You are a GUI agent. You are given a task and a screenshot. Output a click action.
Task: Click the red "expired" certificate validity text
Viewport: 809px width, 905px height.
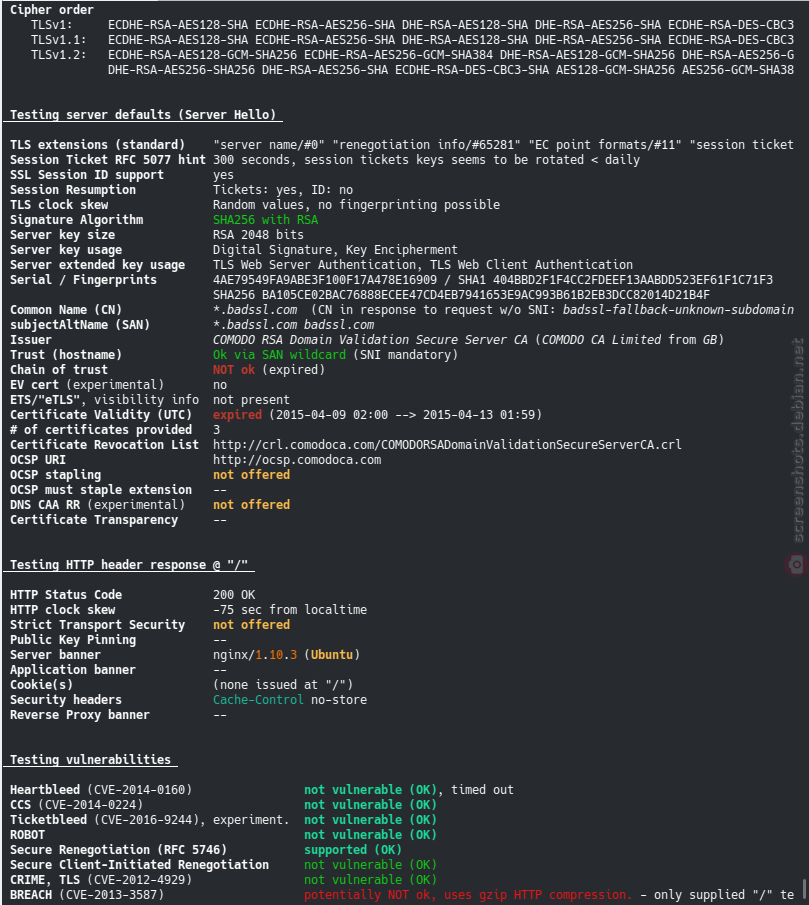click(238, 415)
